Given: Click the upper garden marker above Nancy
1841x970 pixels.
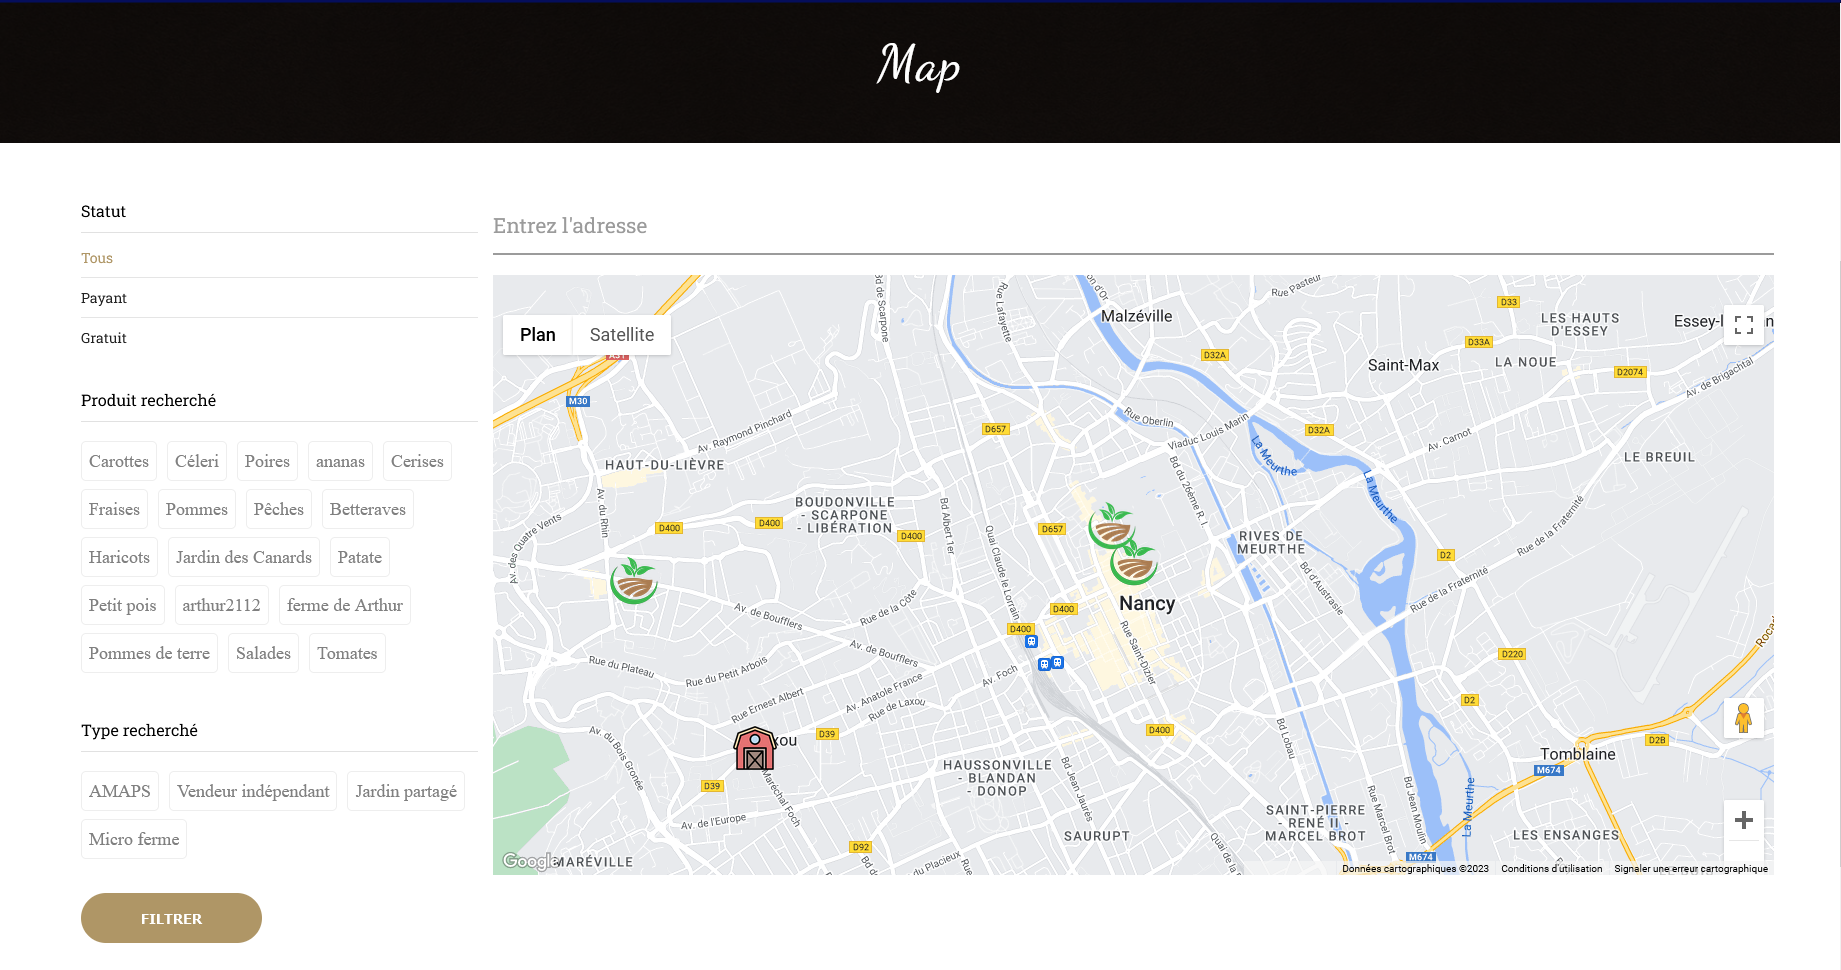Looking at the screenshot, I should click(1111, 526).
